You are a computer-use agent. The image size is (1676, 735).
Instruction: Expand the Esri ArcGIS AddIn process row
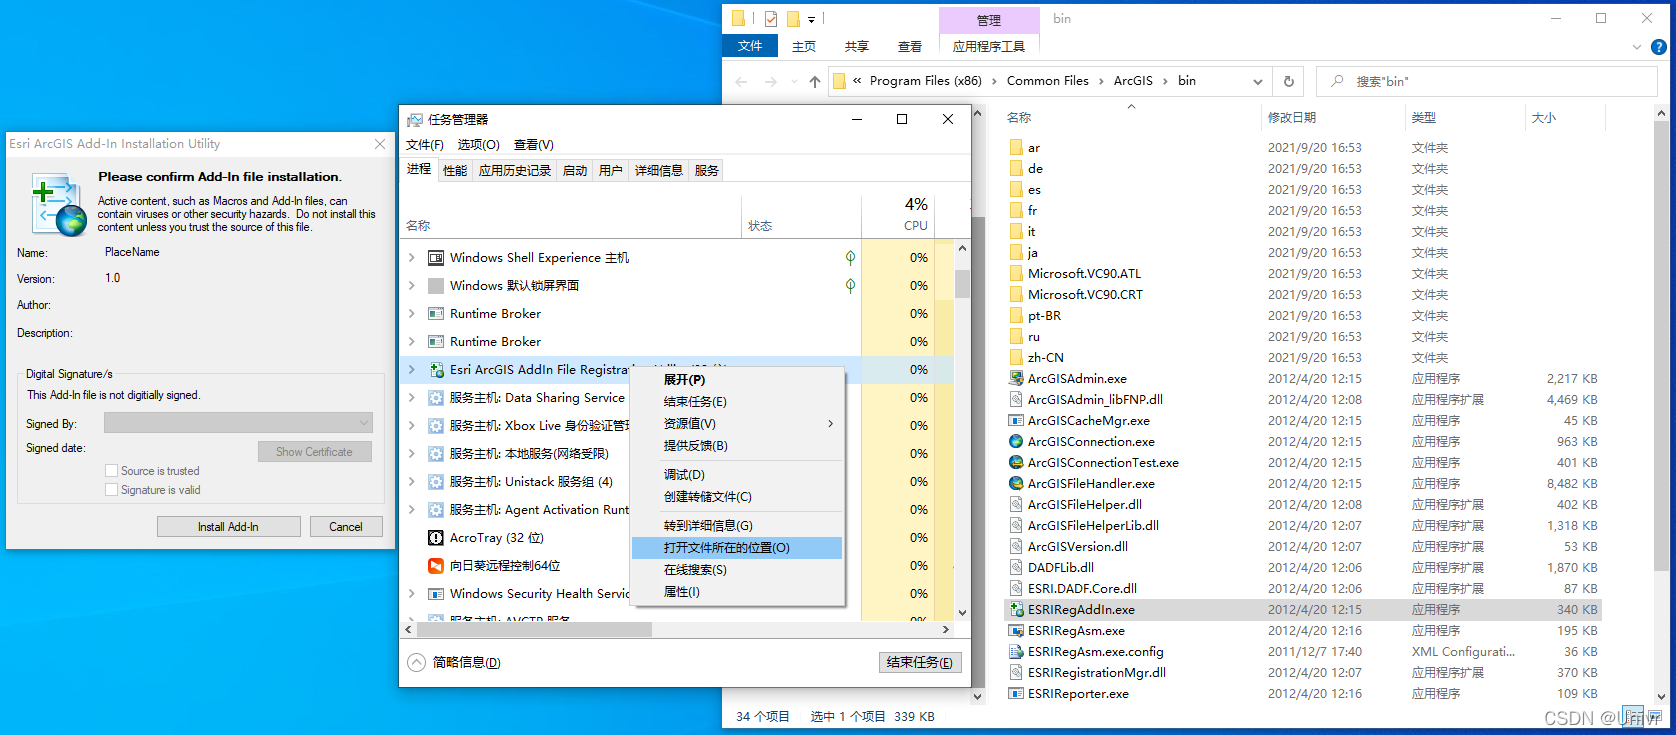(x=411, y=369)
